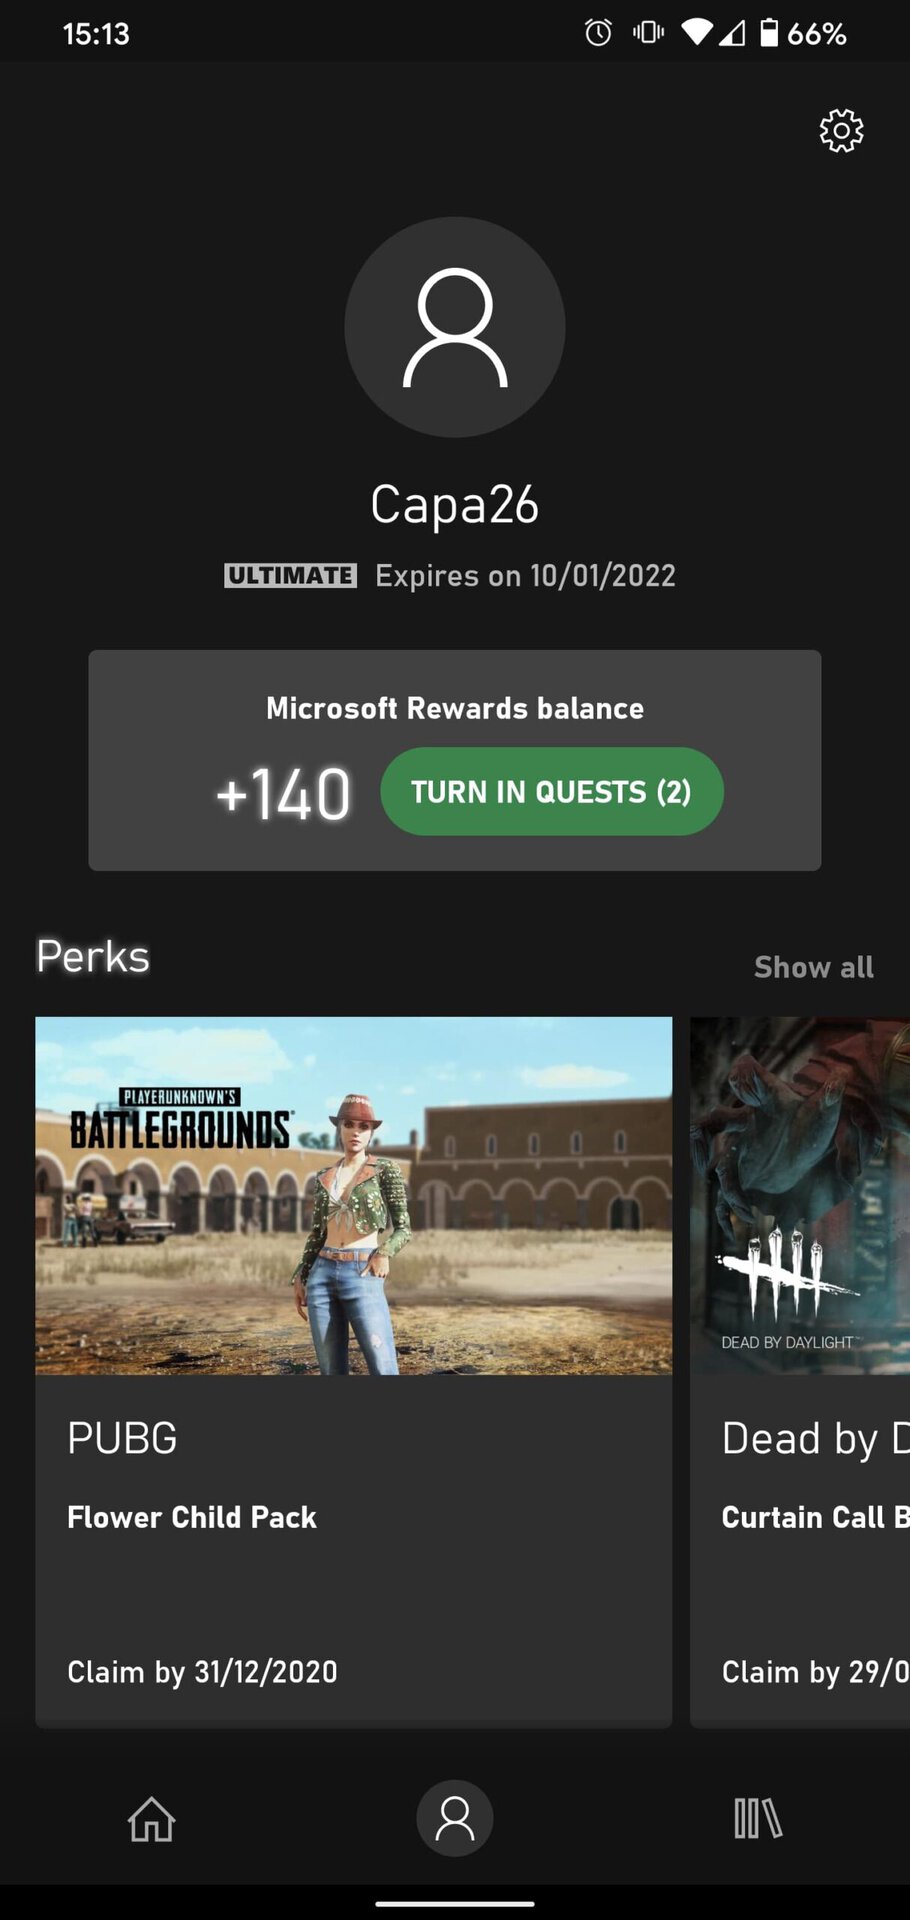
Task: Open the Library tab
Action: [758, 1818]
